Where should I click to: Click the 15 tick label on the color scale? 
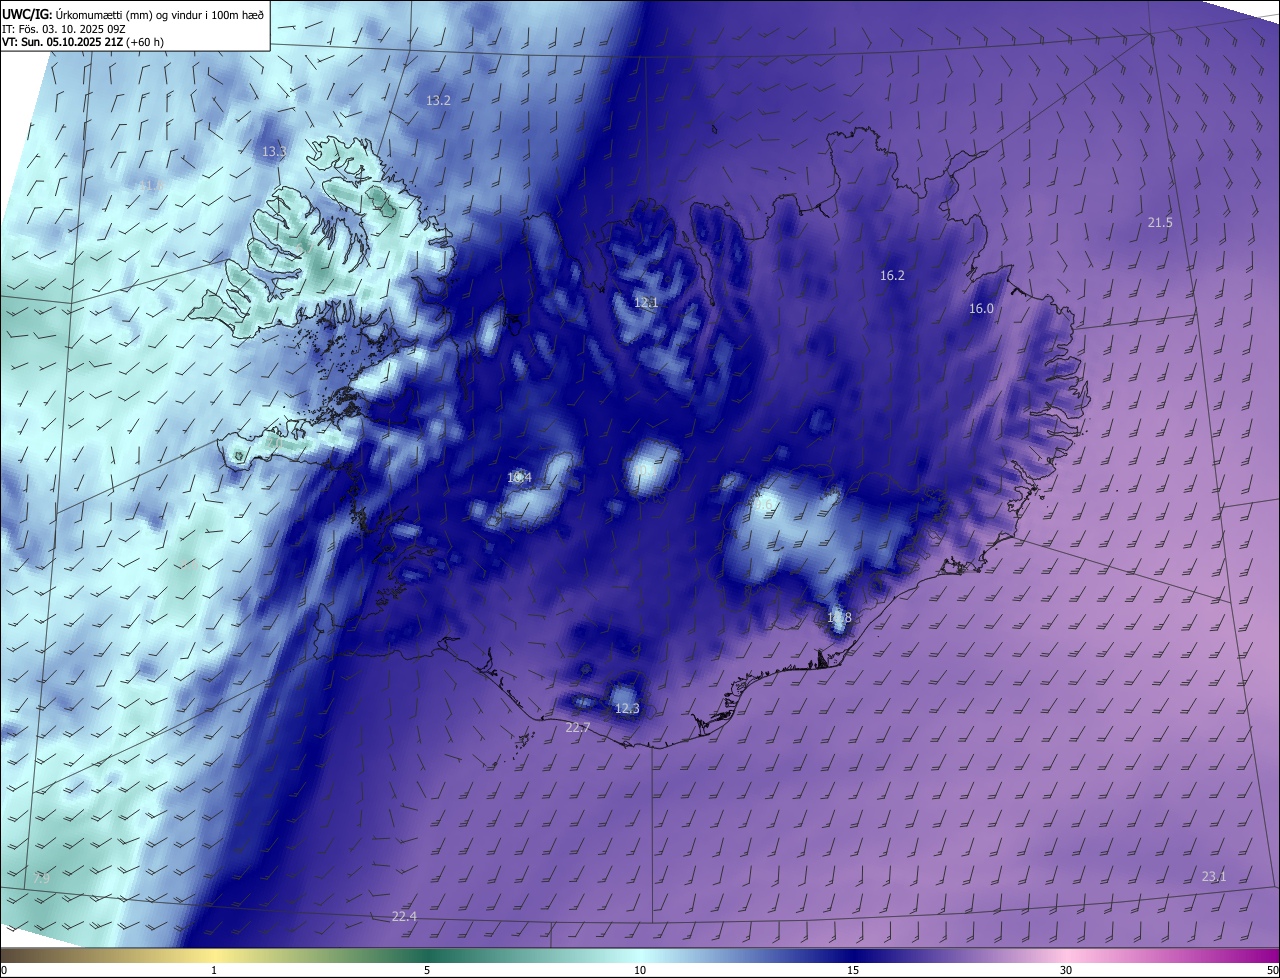coord(853,970)
